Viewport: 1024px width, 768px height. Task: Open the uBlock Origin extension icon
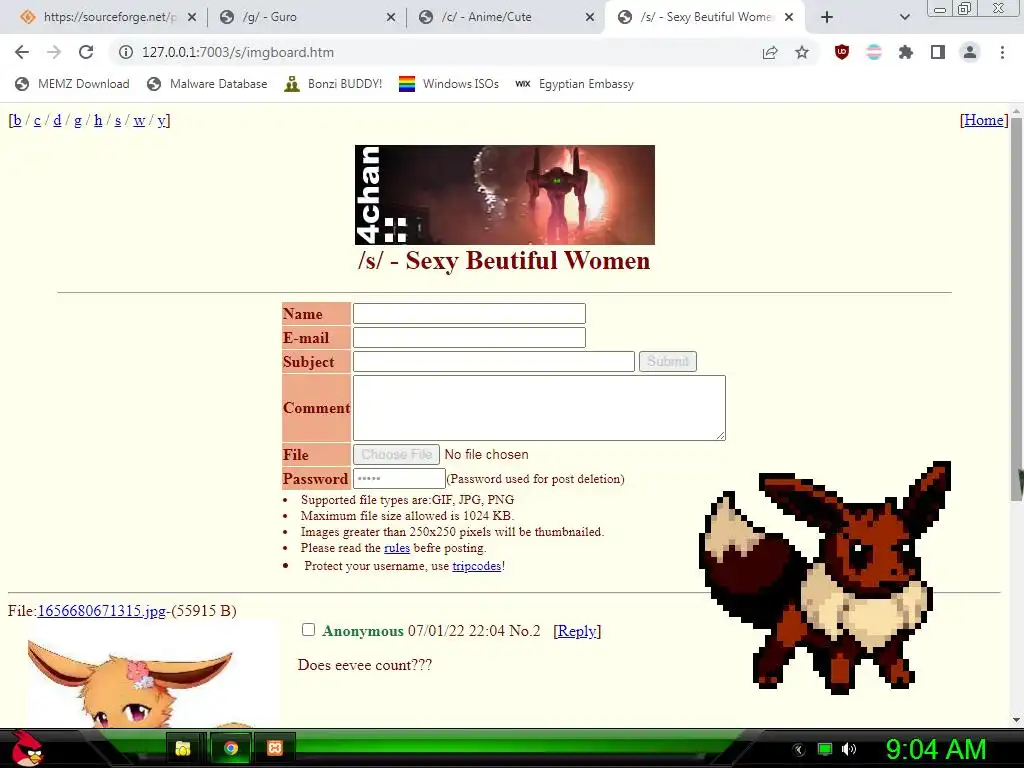[x=842, y=52]
